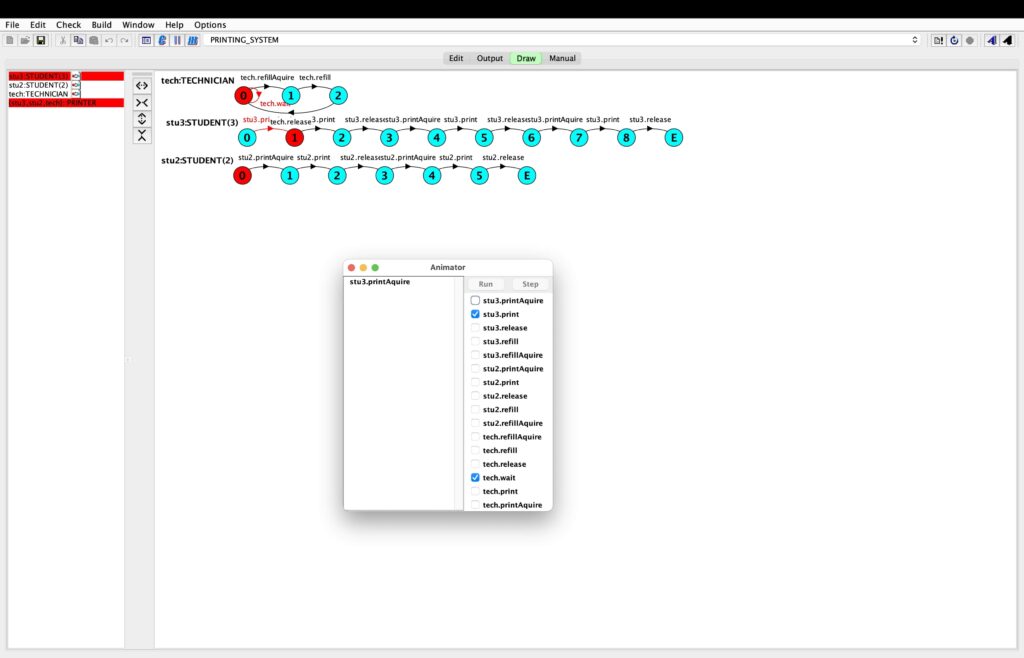This screenshot has height=658, width=1024.
Task: Compress the diagram horizontally with the inward arrows button
Action: [142, 102]
